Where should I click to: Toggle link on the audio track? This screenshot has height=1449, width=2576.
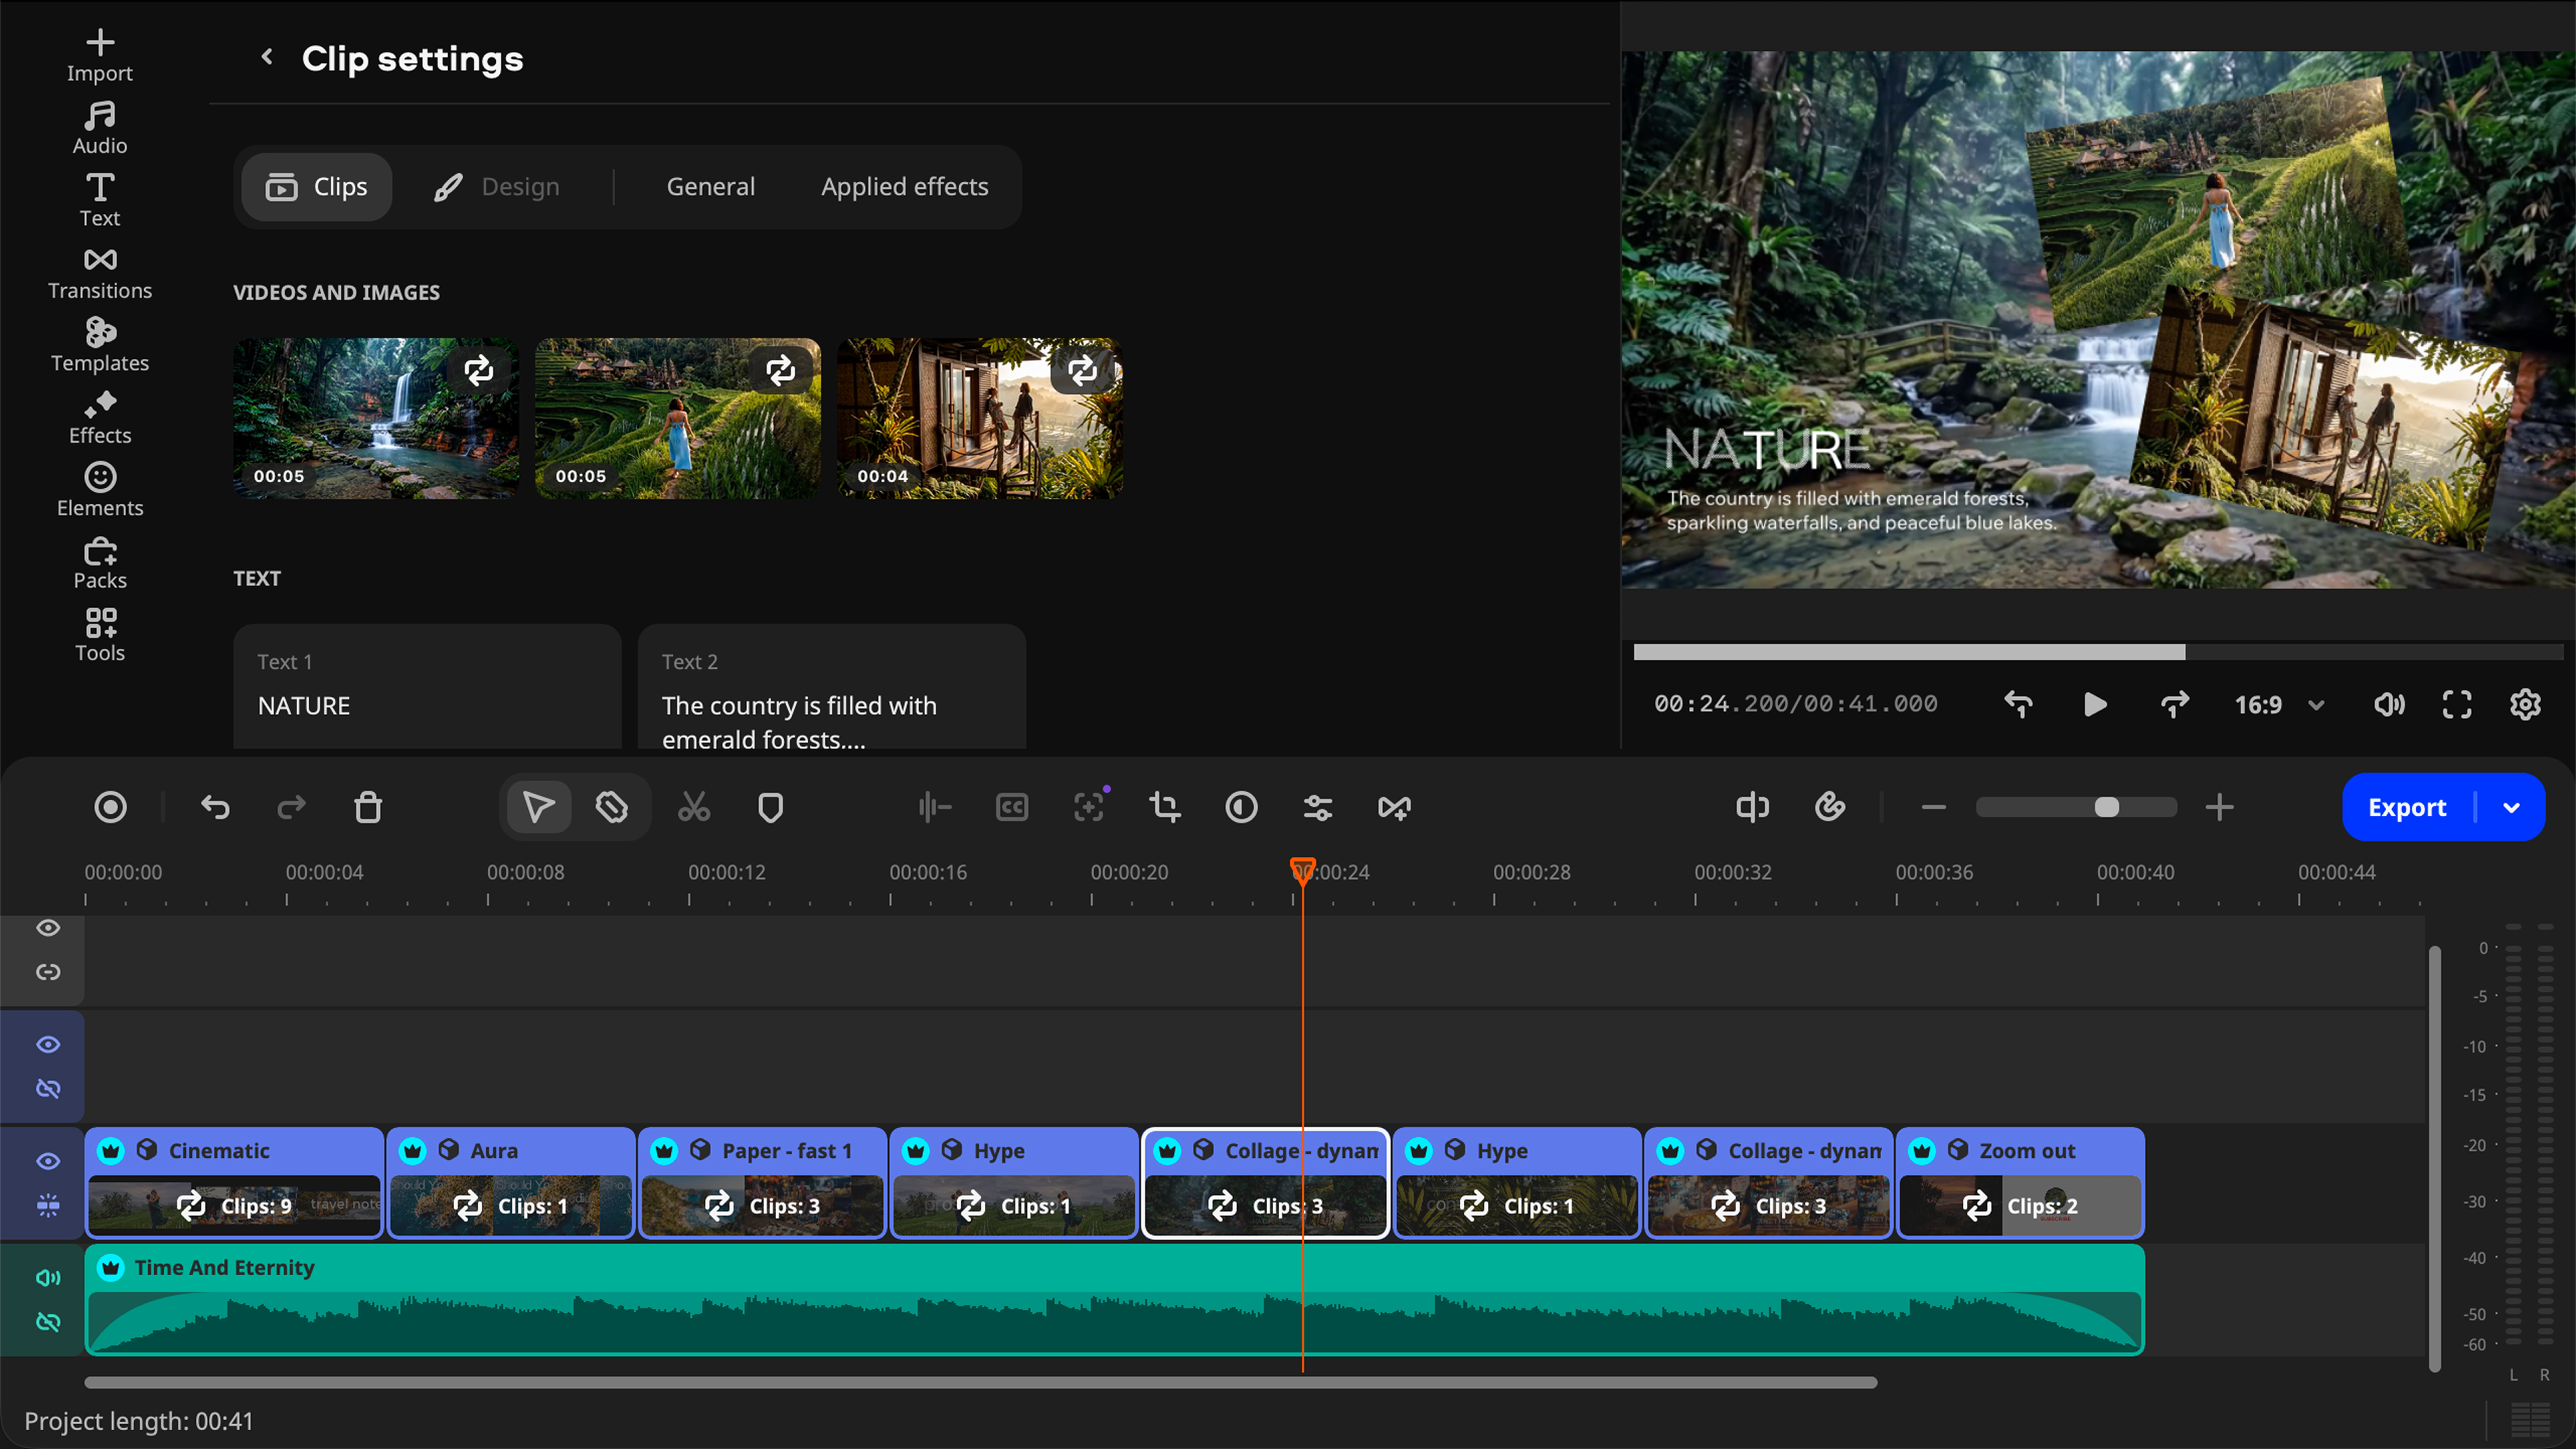[x=48, y=1322]
